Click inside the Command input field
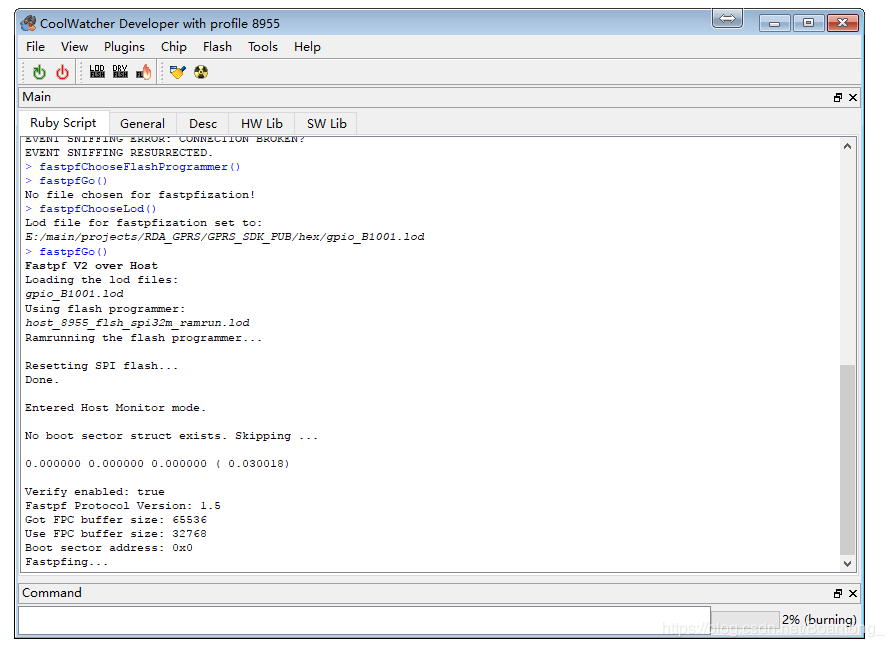This screenshot has height=647, width=894. coord(364,621)
